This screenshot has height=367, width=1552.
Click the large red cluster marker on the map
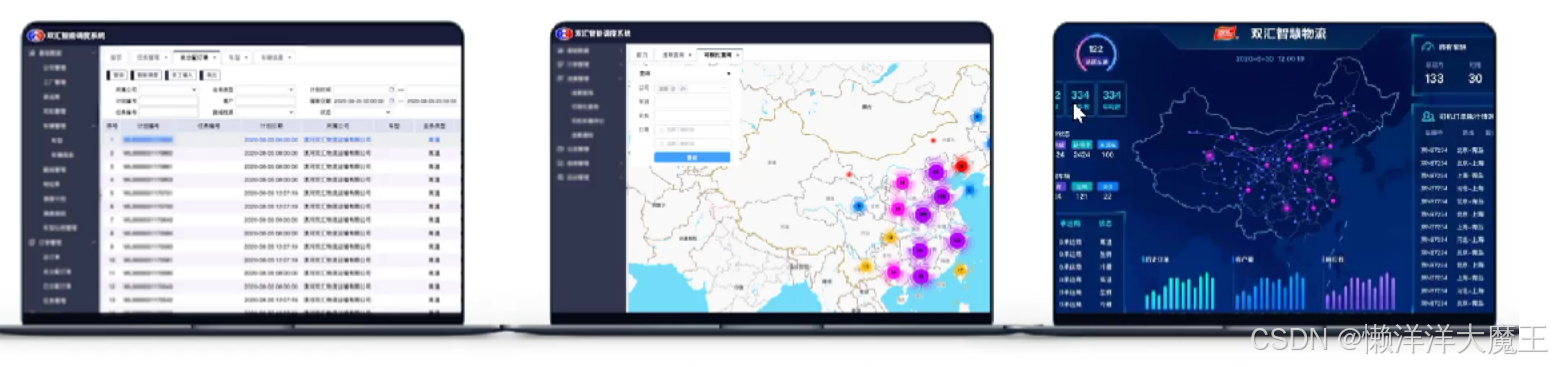click(962, 166)
